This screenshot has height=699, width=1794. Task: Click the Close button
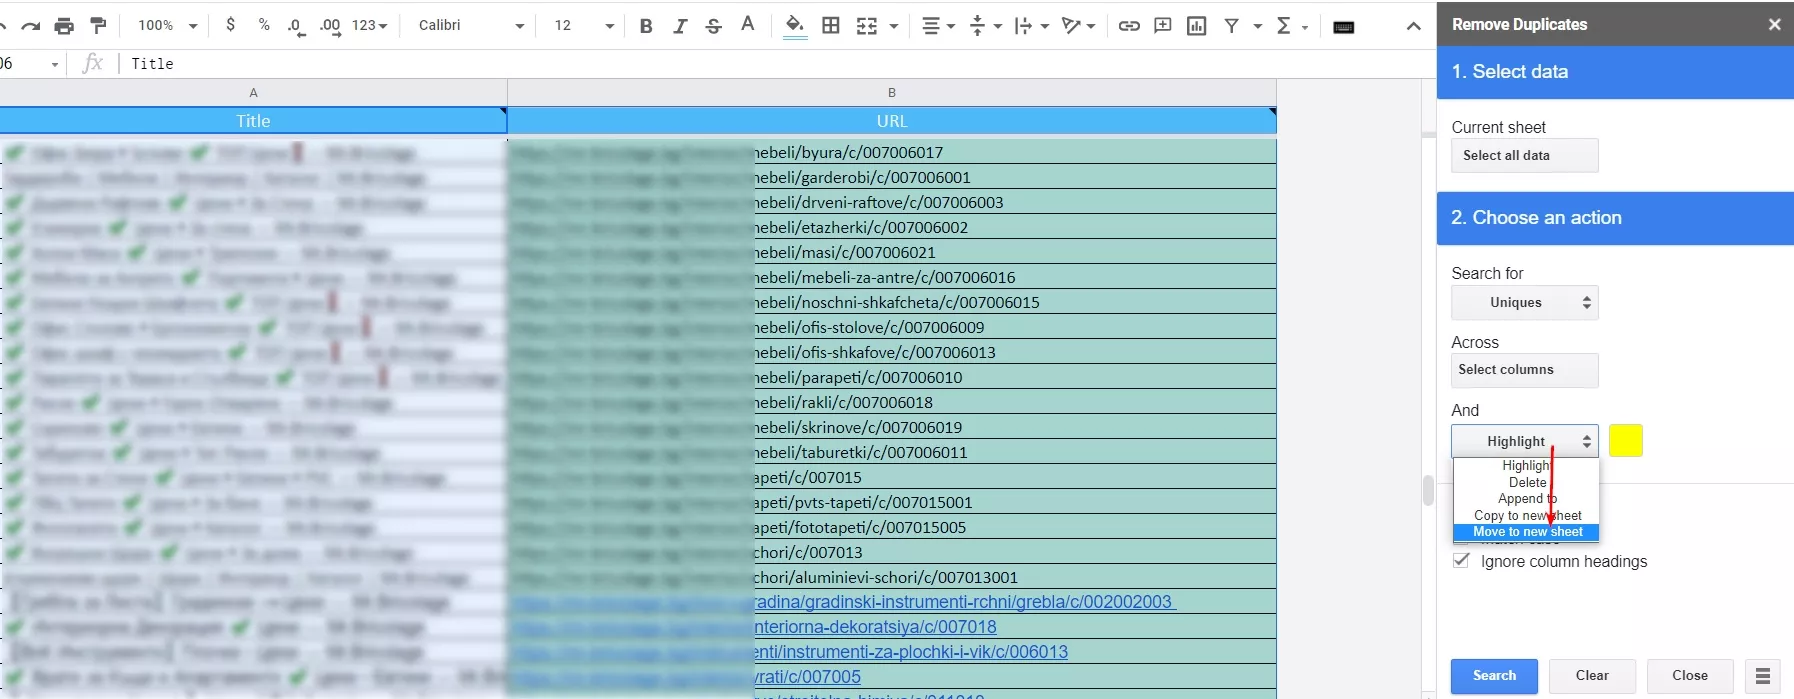[x=1690, y=676]
